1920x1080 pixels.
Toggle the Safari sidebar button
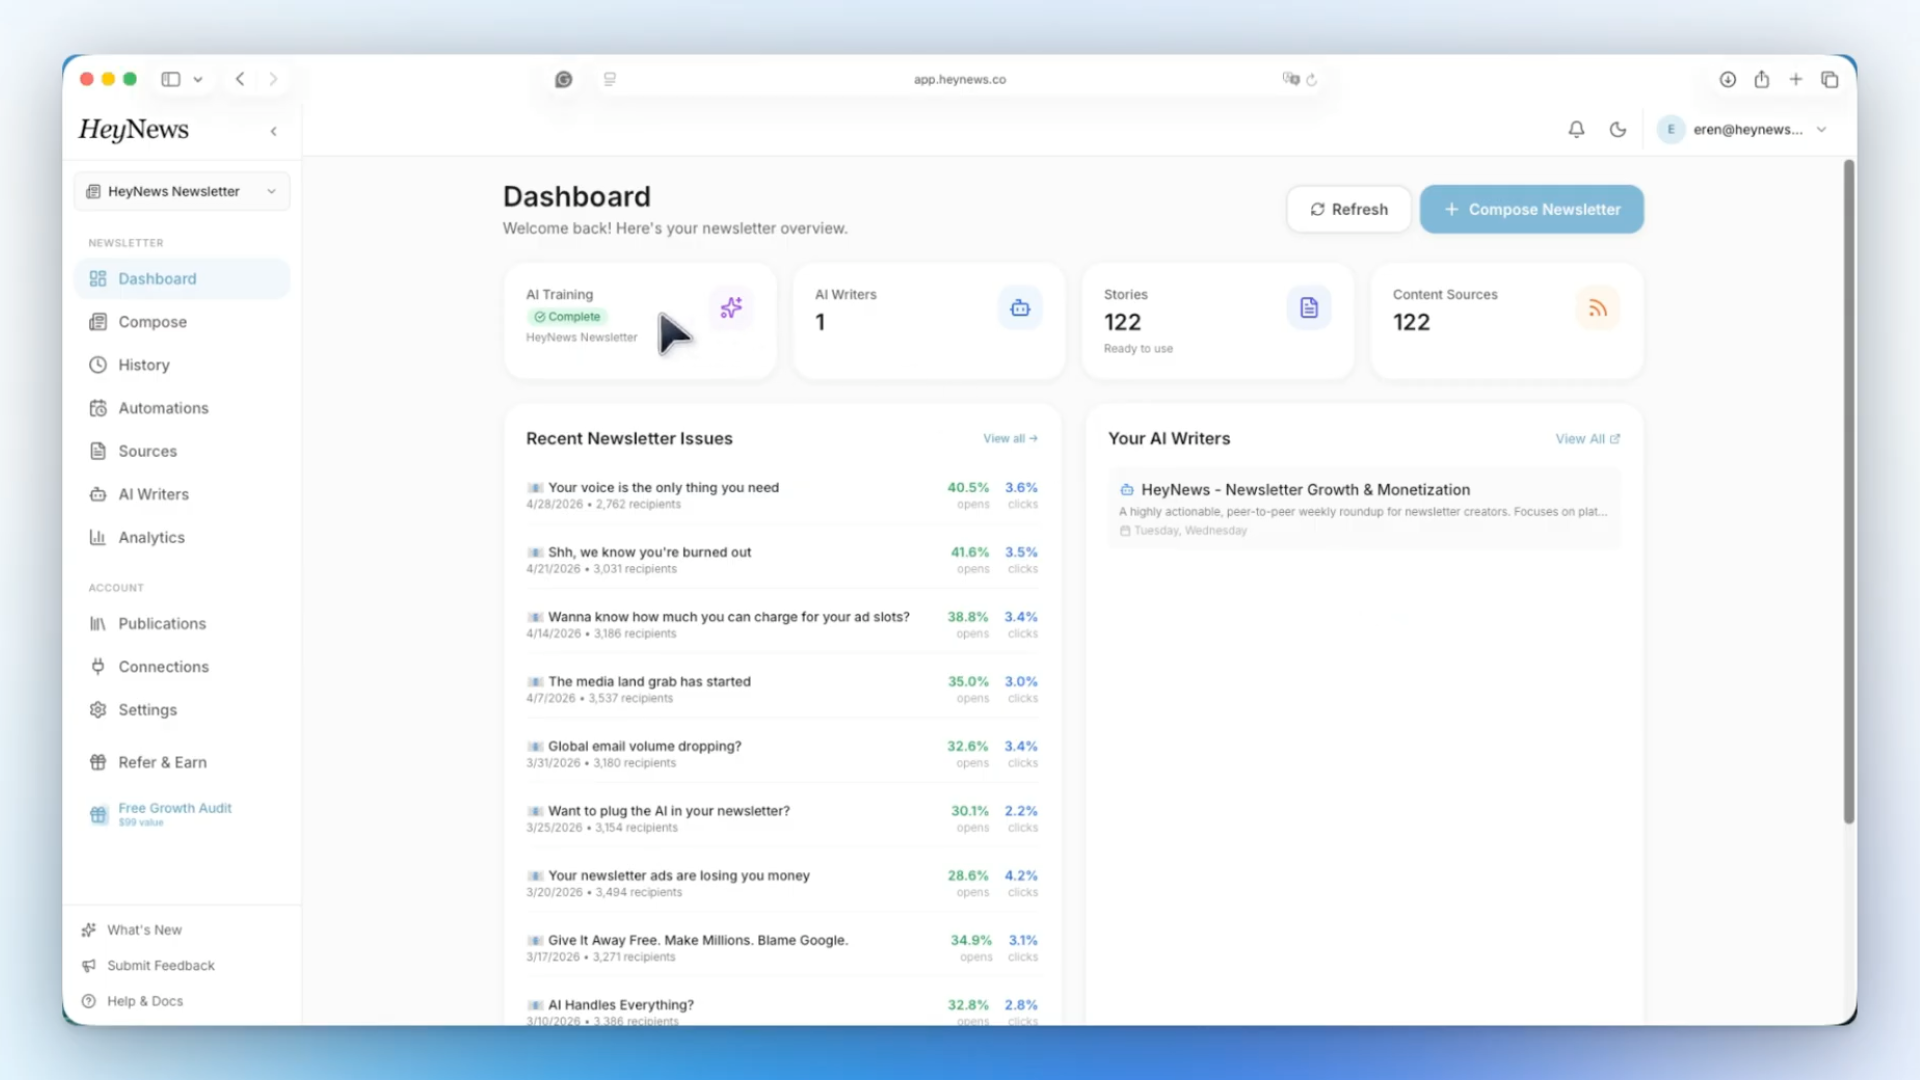(171, 79)
